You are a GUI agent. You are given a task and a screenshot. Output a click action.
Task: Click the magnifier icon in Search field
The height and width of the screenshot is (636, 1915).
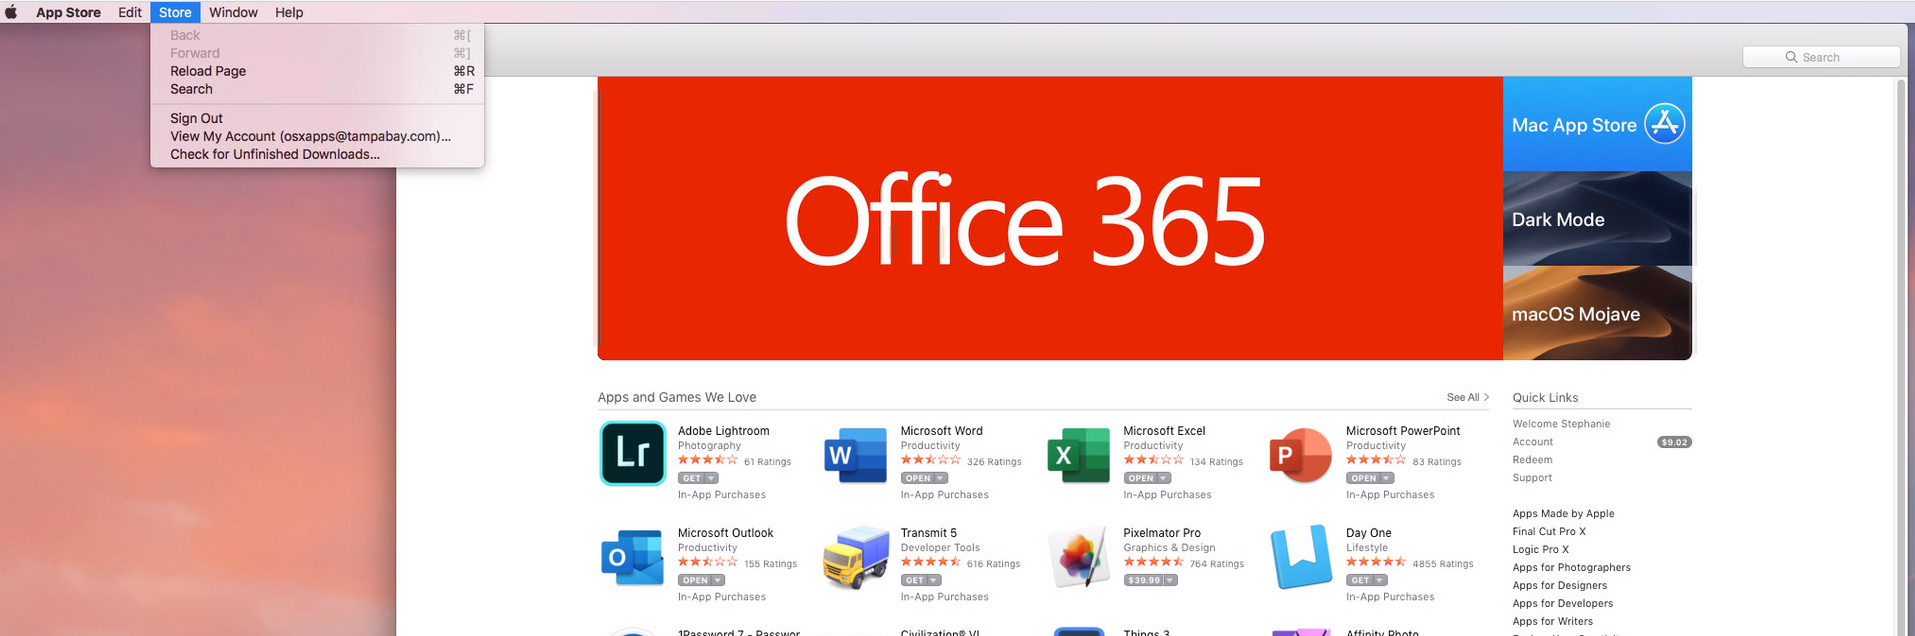pos(1791,57)
